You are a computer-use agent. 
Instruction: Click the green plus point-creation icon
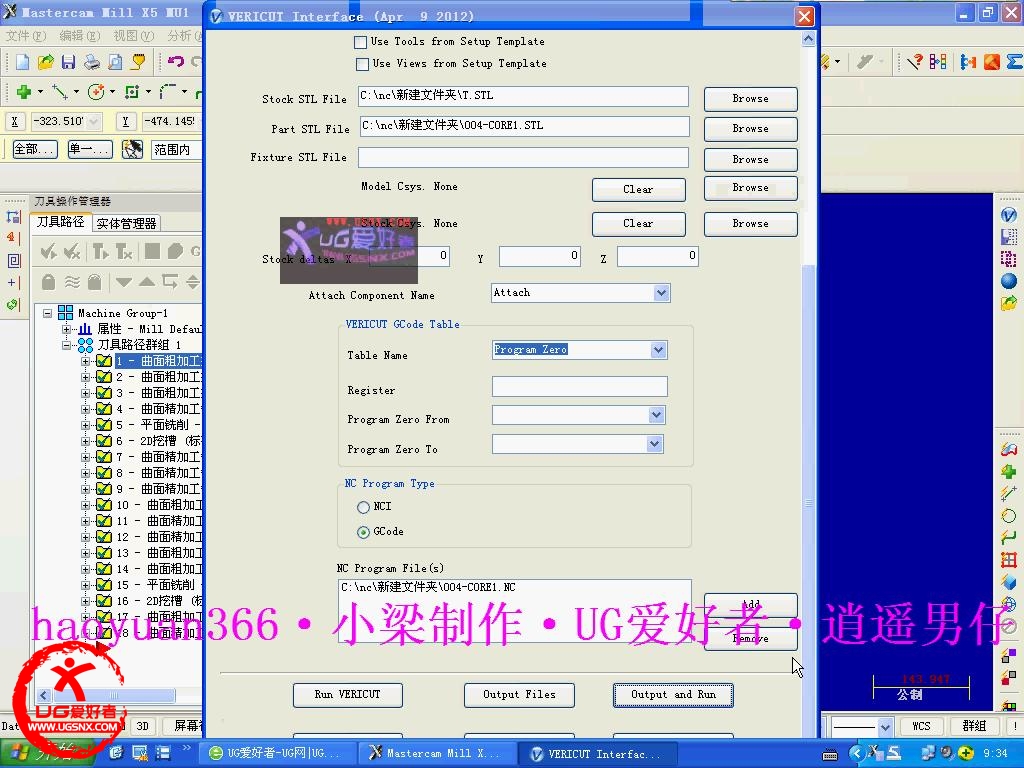(24, 92)
